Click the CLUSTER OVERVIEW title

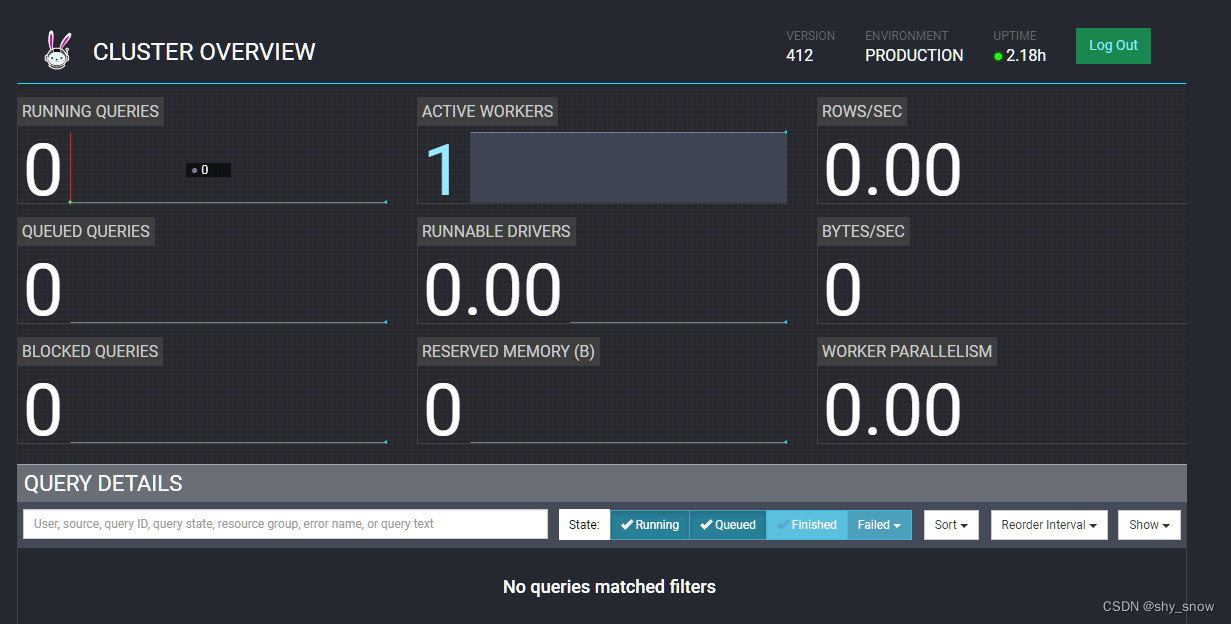coord(204,52)
